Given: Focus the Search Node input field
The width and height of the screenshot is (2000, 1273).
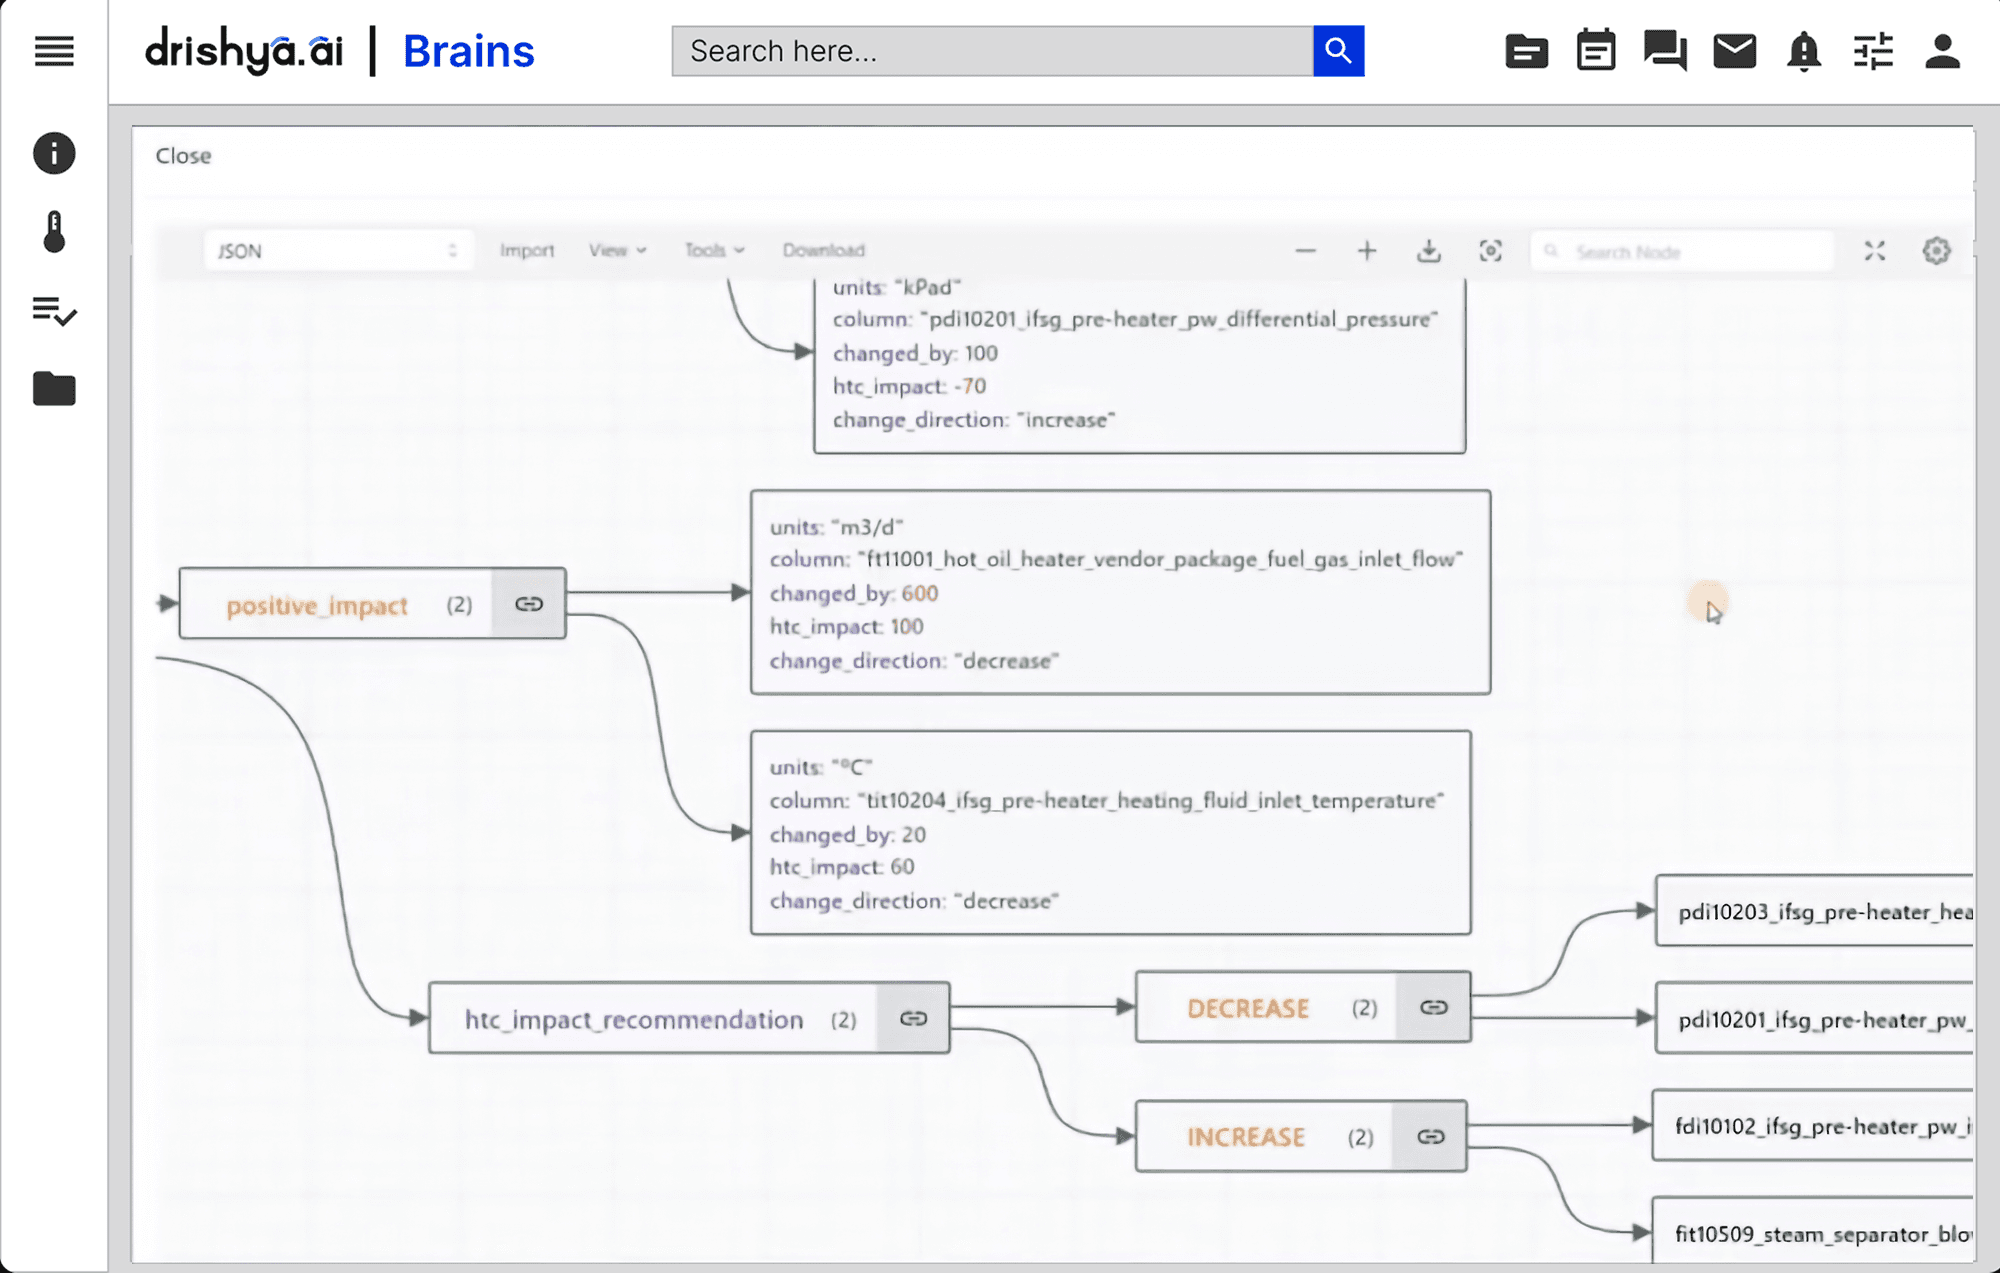Looking at the screenshot, I should (x=1682, y=252).
